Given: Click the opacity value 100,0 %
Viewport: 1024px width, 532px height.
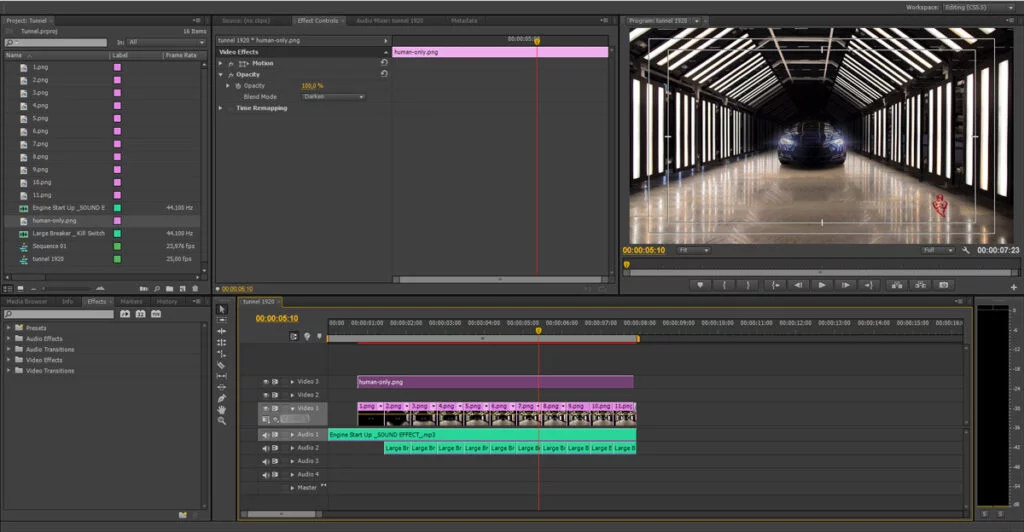Looking at the screenshot, I should click(x=312, y=86).
